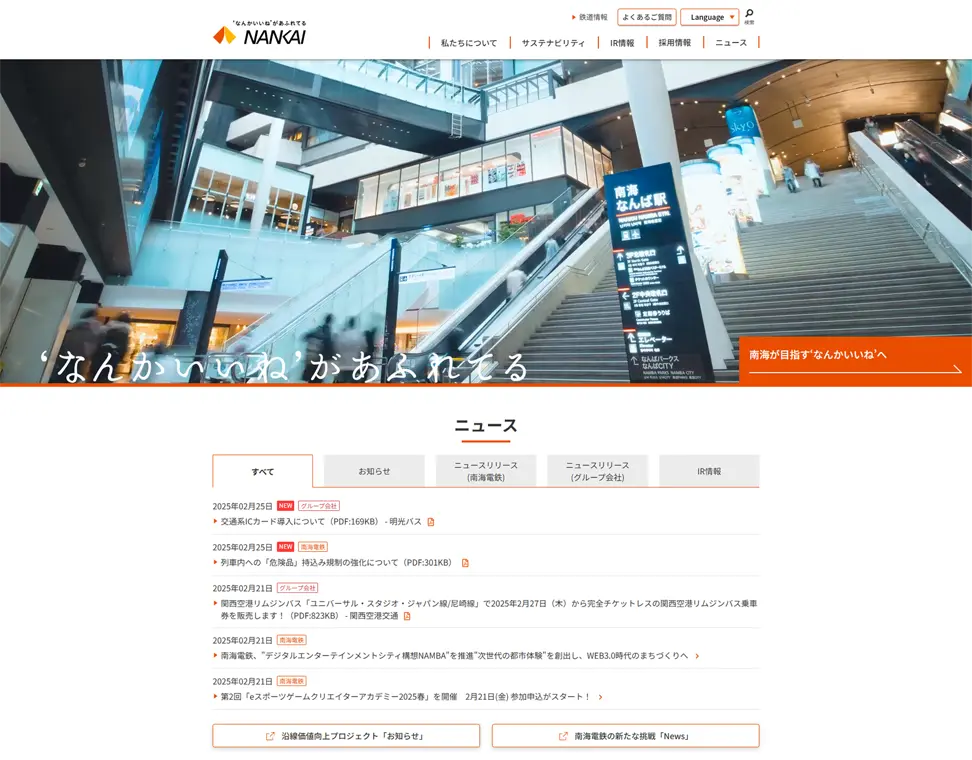Click the orange triangle before 鉄道情報
Screen dimensions: 972x760
pyautogui.click(x=574, y=17)
